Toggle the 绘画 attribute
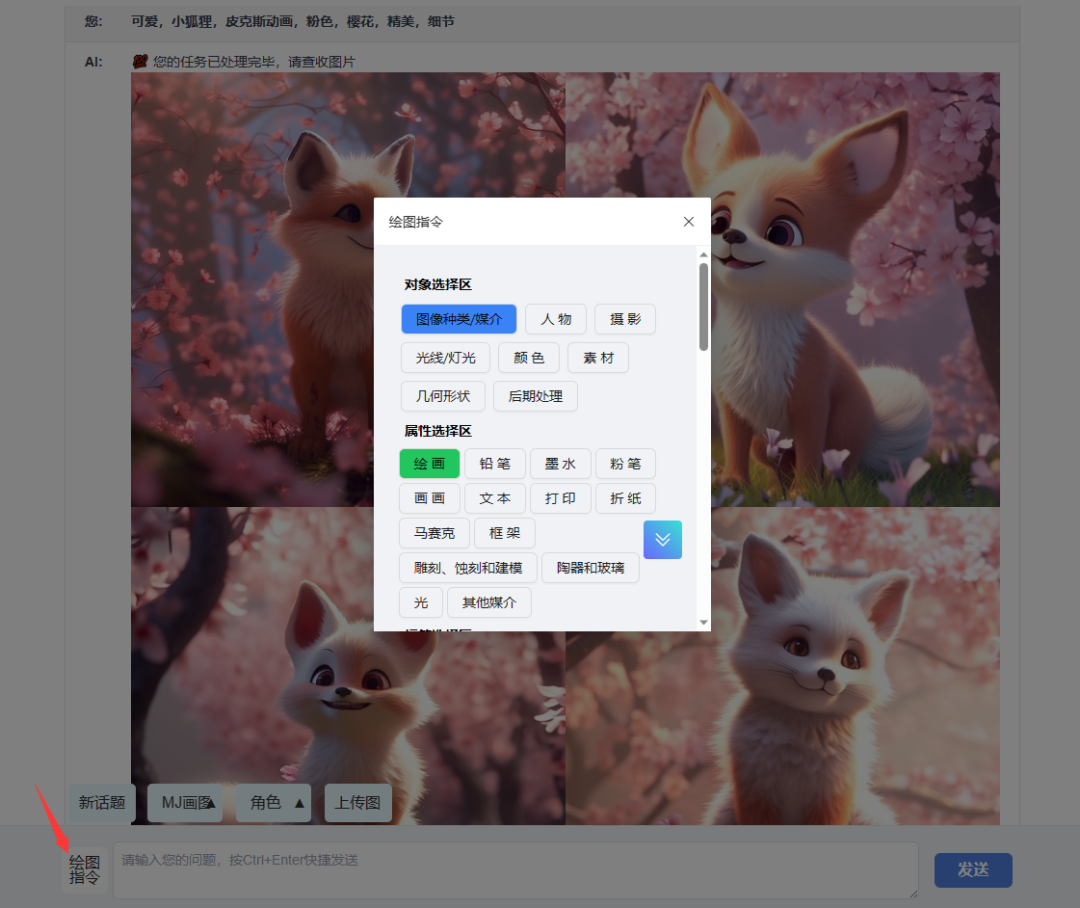This screenshot has width=1080, height=908. click(429, 464)
